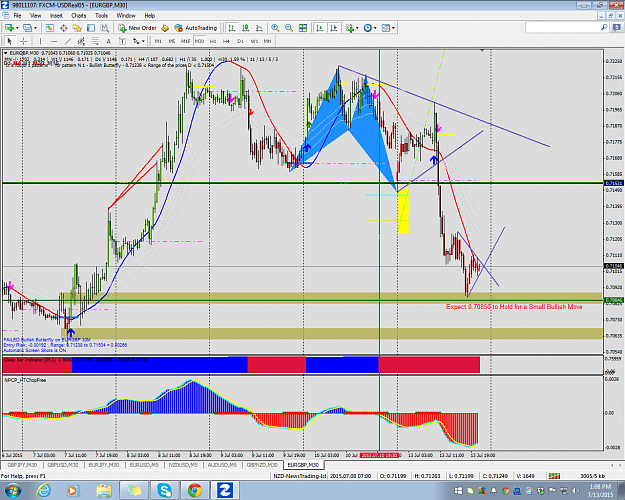Click the 0.71046 current price label
The height and width of the screenshot is (500, 625).
[x=614, y=266]
